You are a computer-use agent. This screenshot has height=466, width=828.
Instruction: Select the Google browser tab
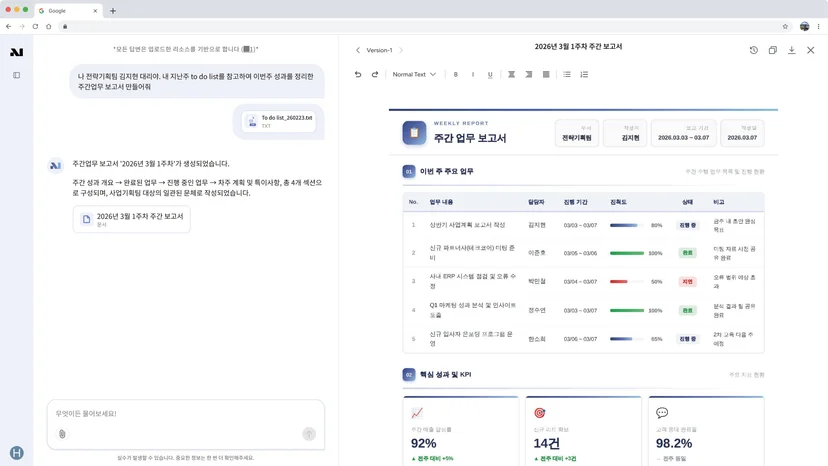(x=69, y=11)
